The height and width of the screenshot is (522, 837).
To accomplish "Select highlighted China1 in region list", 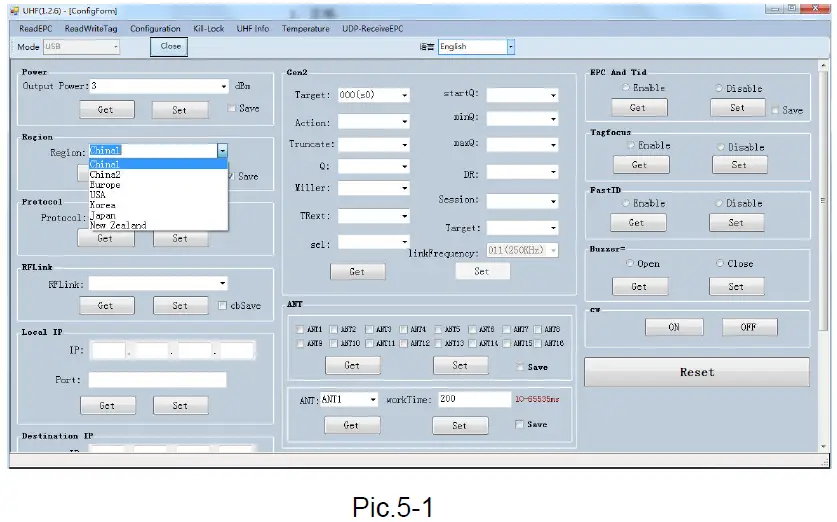I will click(x=158, y=164).
